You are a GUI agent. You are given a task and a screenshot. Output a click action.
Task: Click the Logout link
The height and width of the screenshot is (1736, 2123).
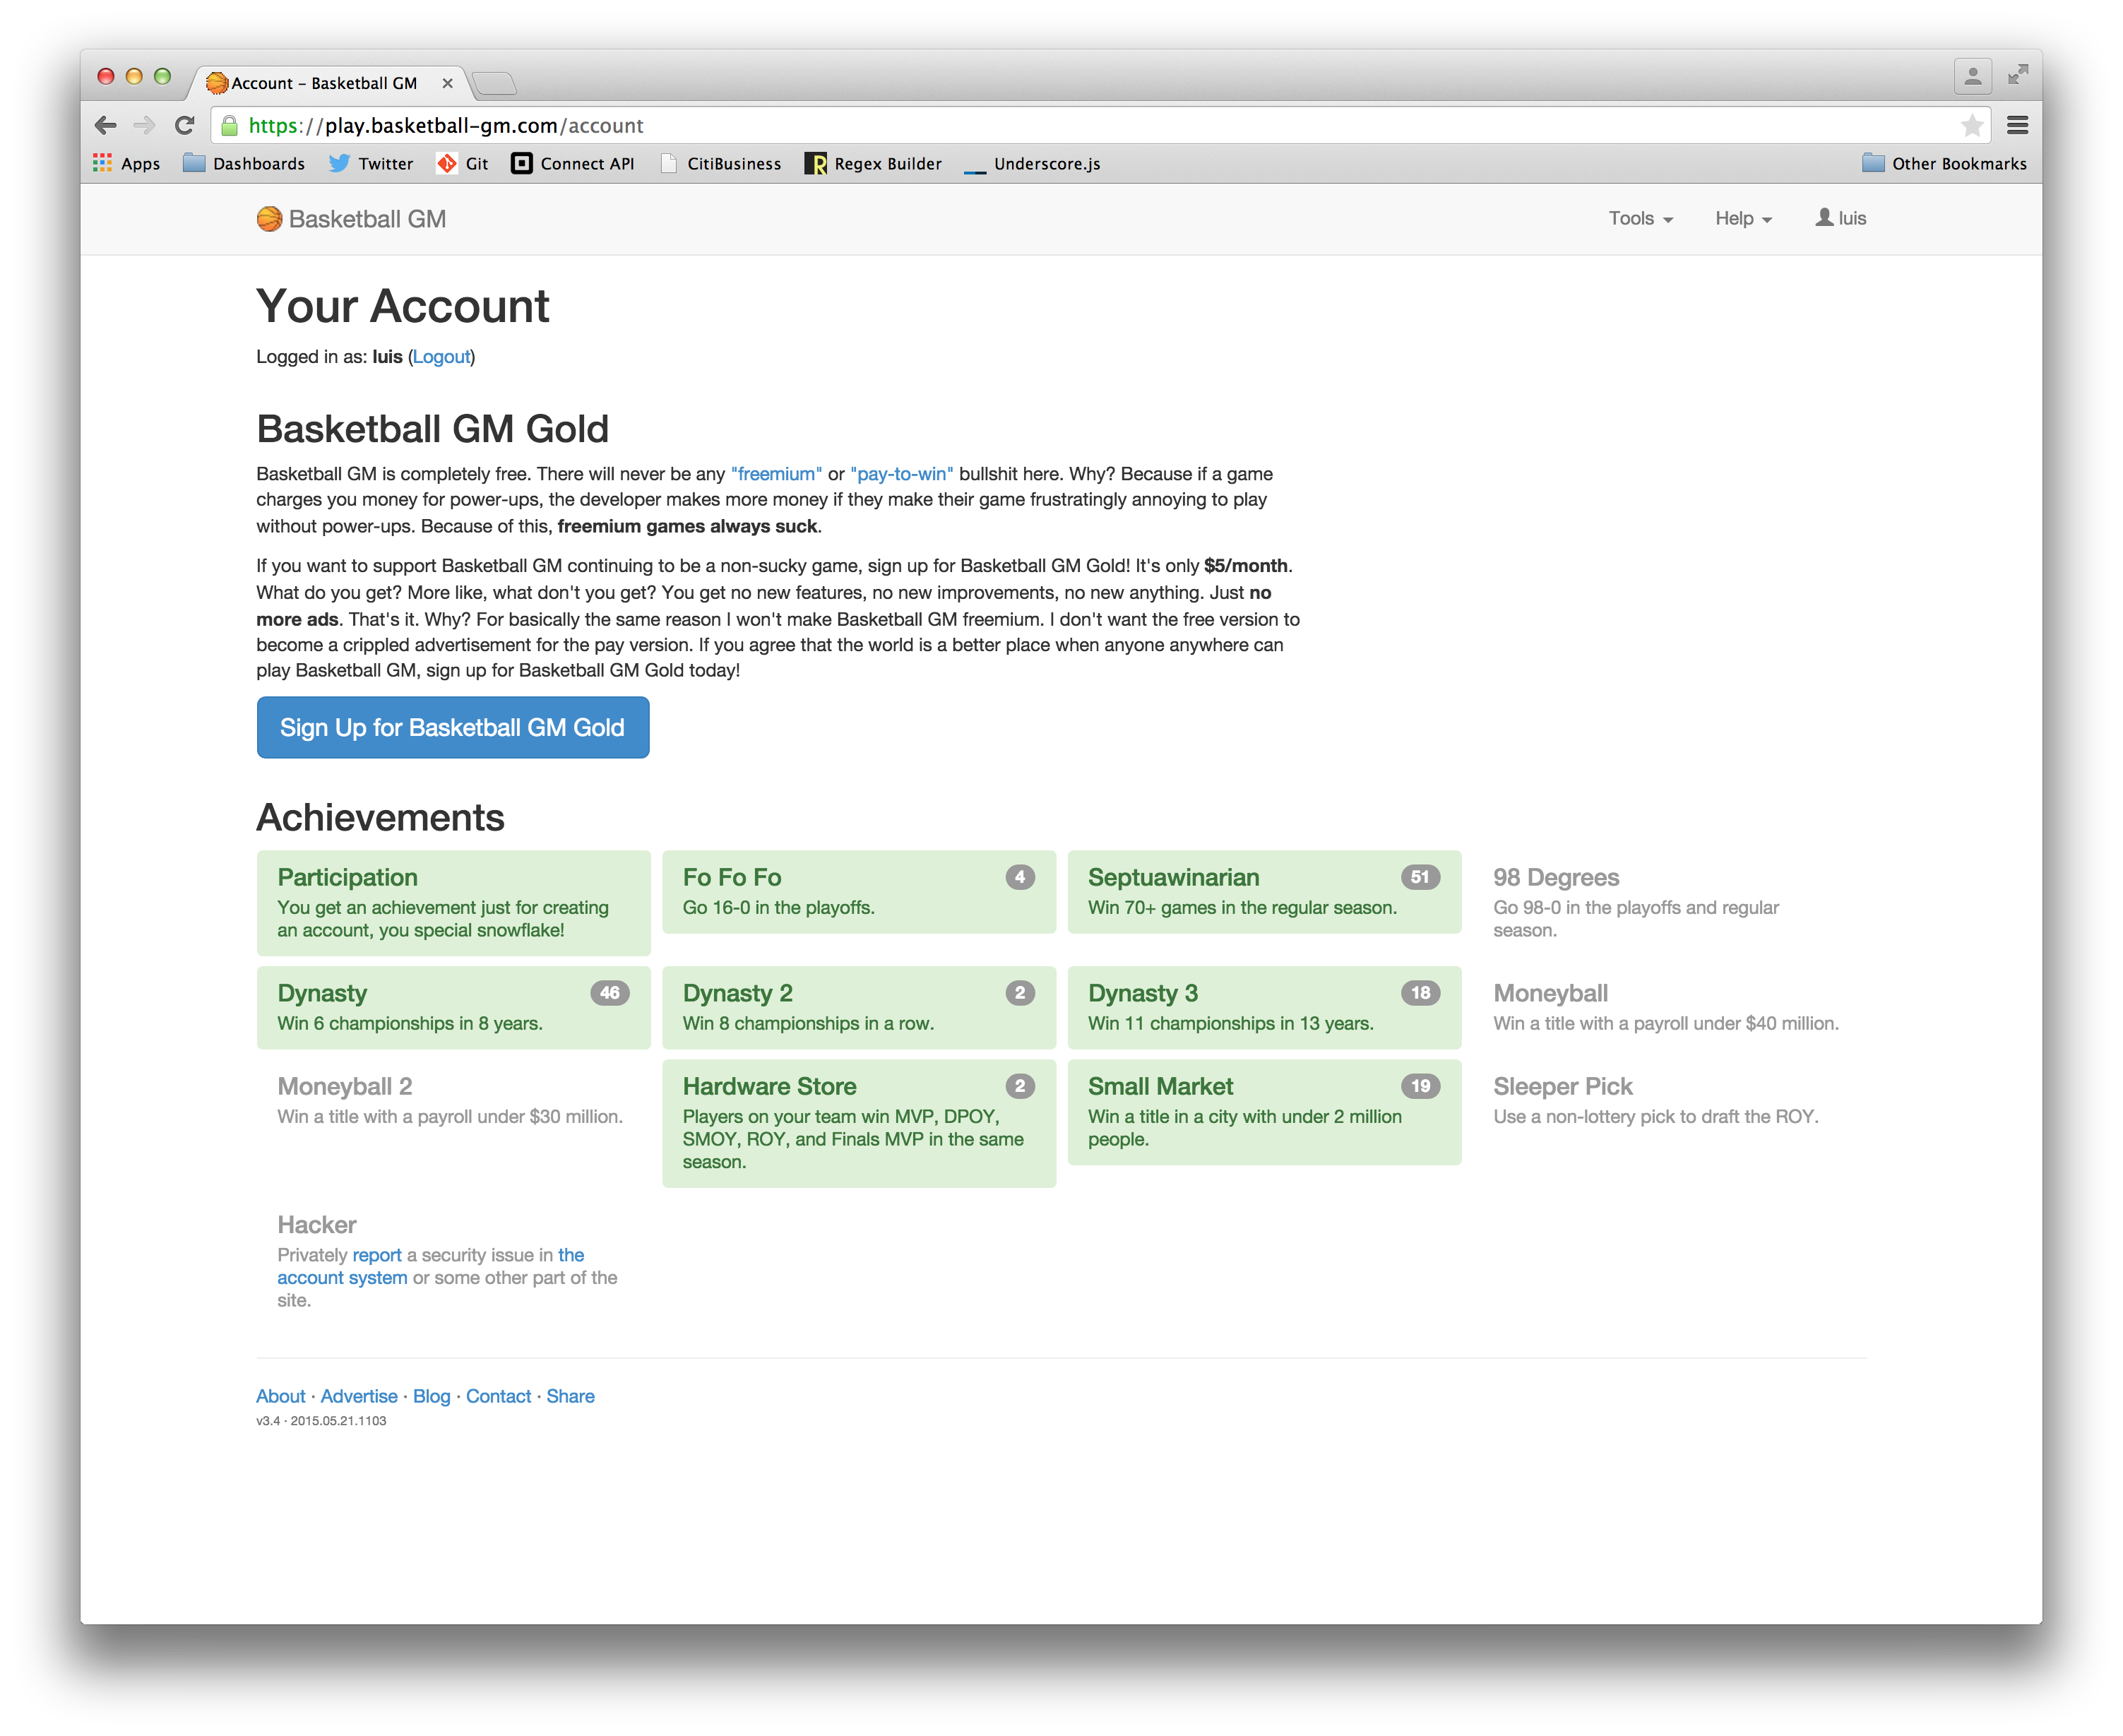[x=441, y=357]
